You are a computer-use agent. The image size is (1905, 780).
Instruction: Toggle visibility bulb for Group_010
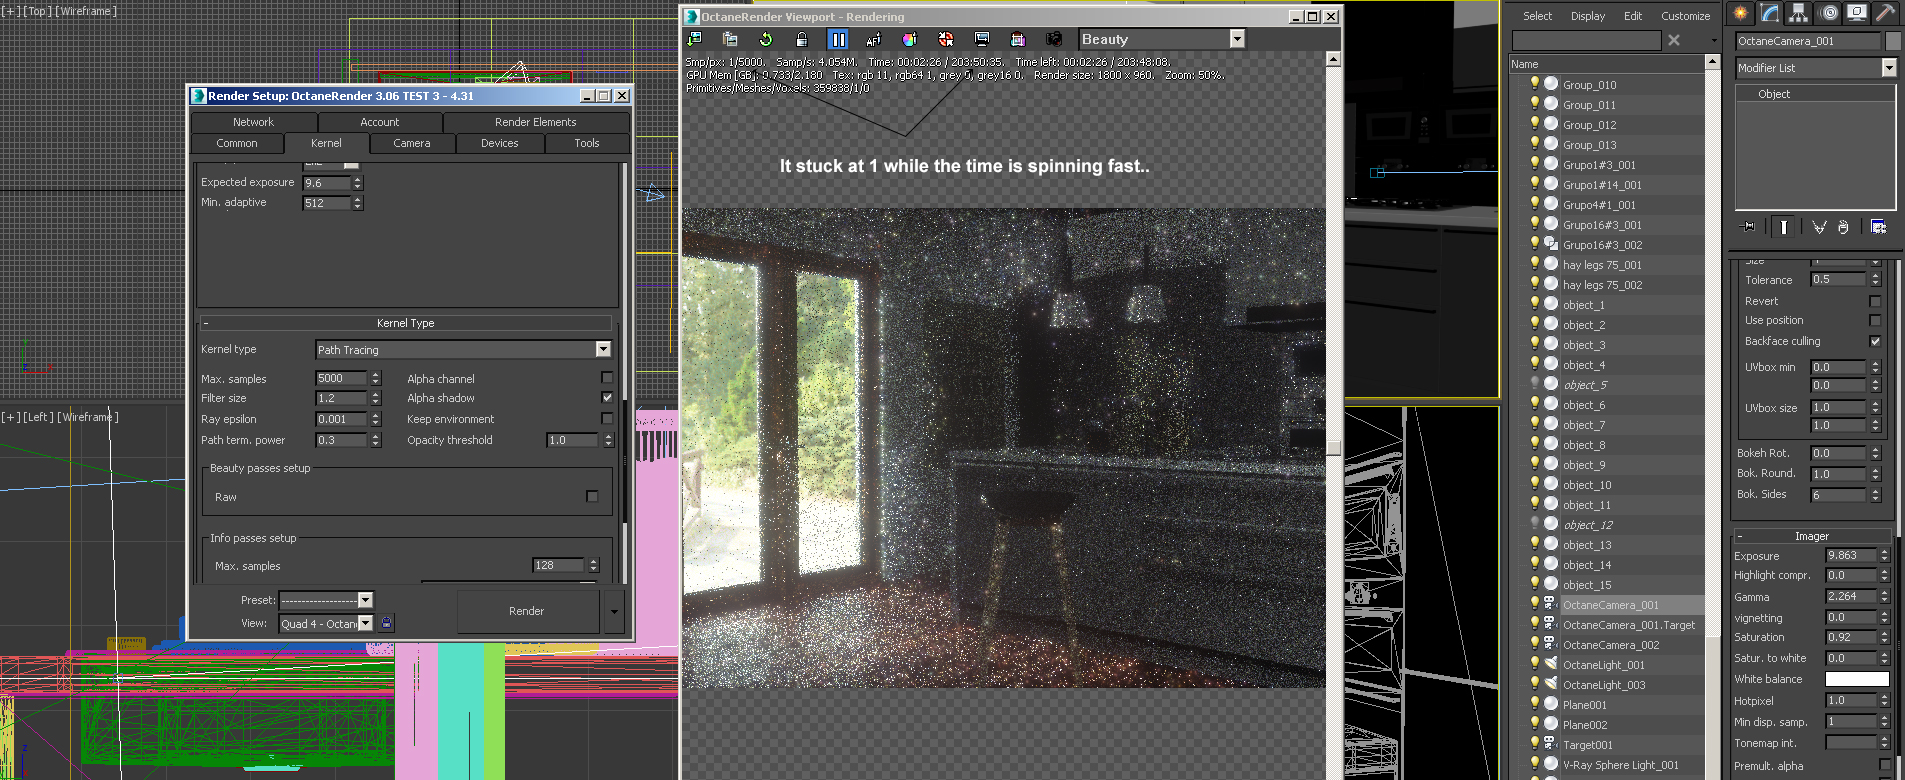click(x=1535, y=84)
